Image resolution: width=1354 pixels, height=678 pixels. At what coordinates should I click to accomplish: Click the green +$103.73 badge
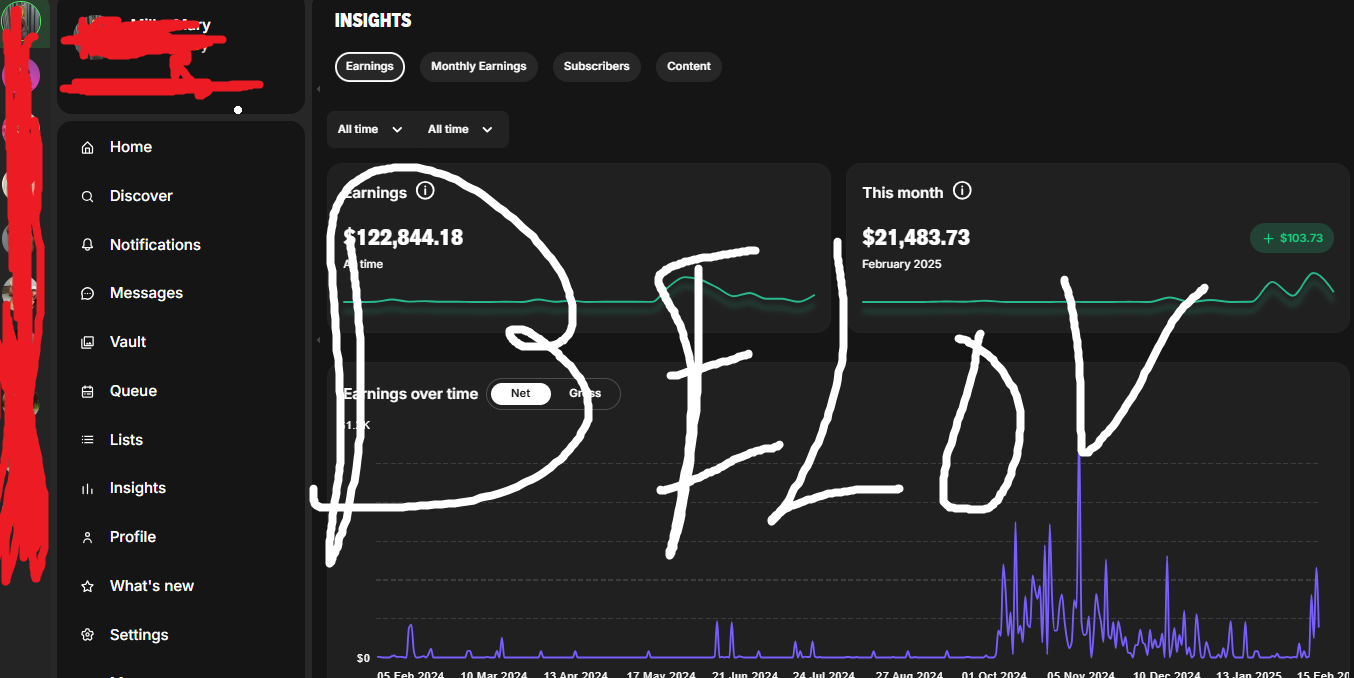tap(1291, 238)
